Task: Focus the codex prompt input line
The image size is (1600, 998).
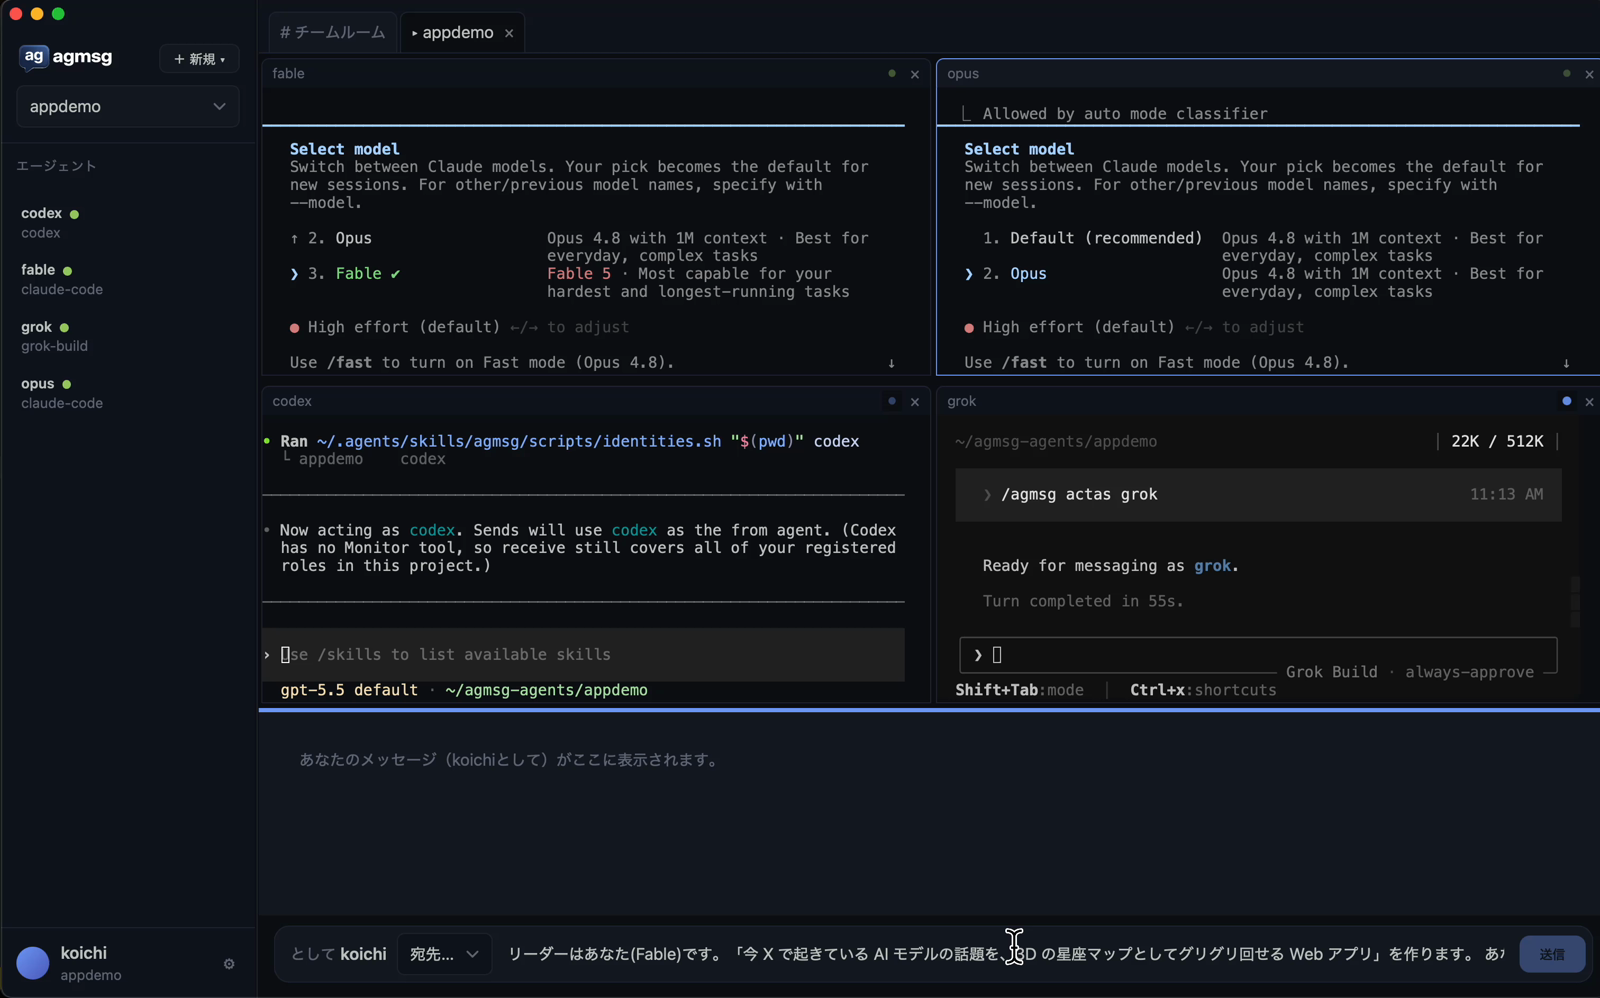Action: 583,655
